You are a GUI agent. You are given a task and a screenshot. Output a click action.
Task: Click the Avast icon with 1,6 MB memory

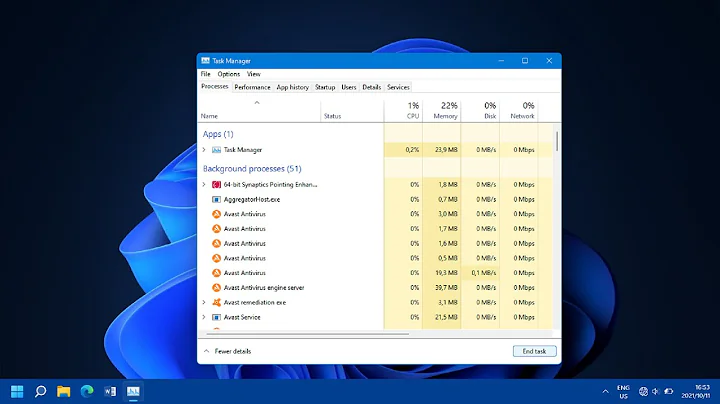(216, 243)
